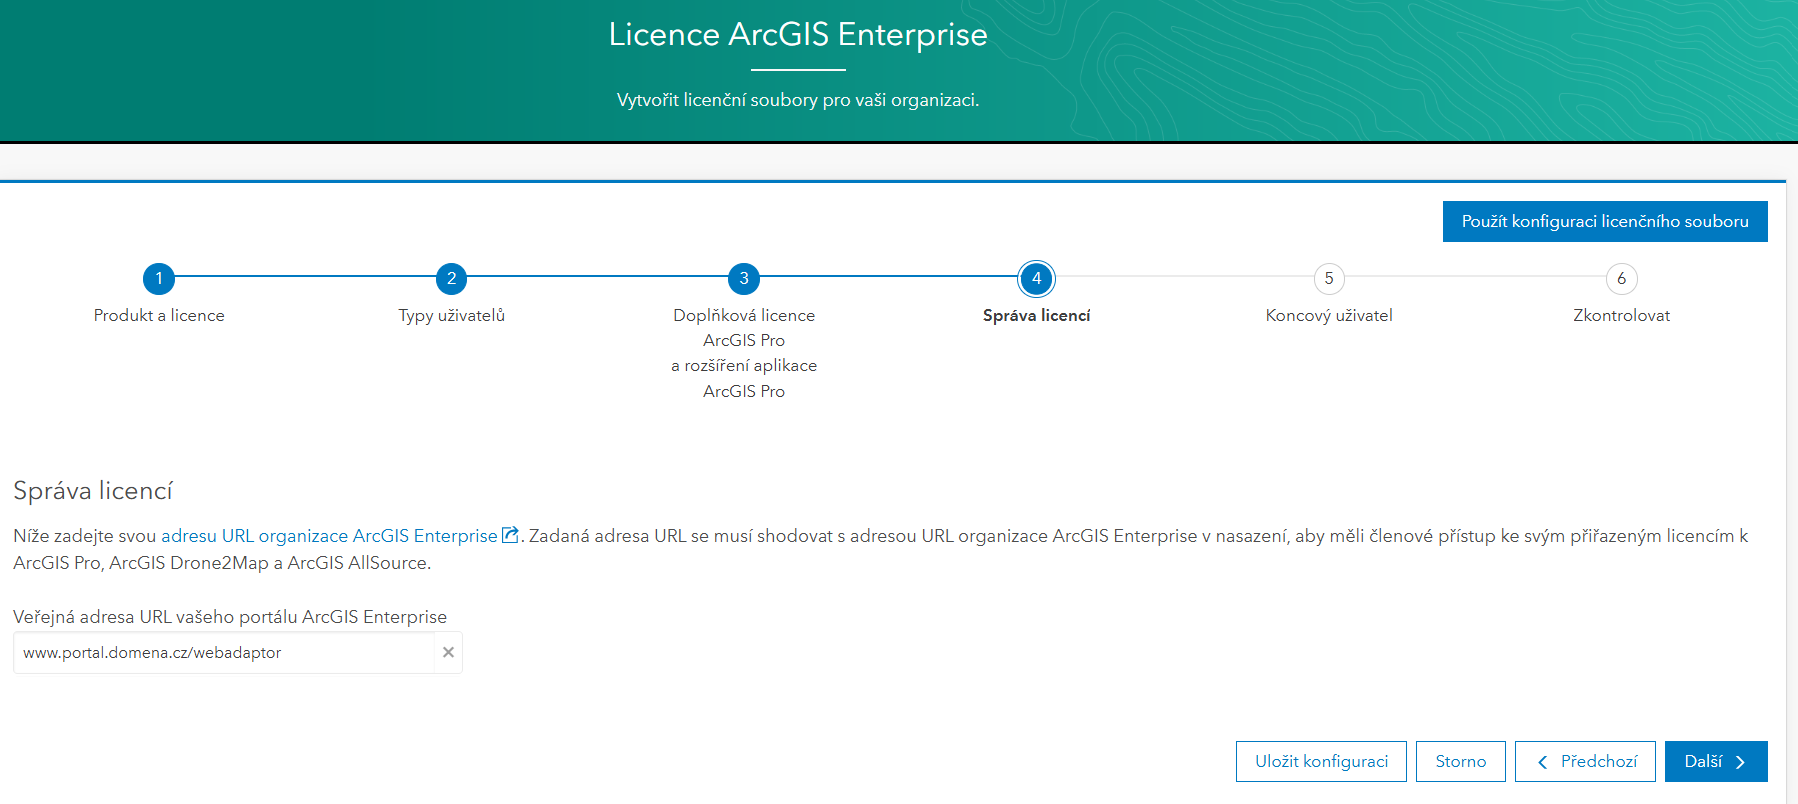Continue with the Další button
This screenshot has height=804, width=1798.
click(x=1716, y=761)
